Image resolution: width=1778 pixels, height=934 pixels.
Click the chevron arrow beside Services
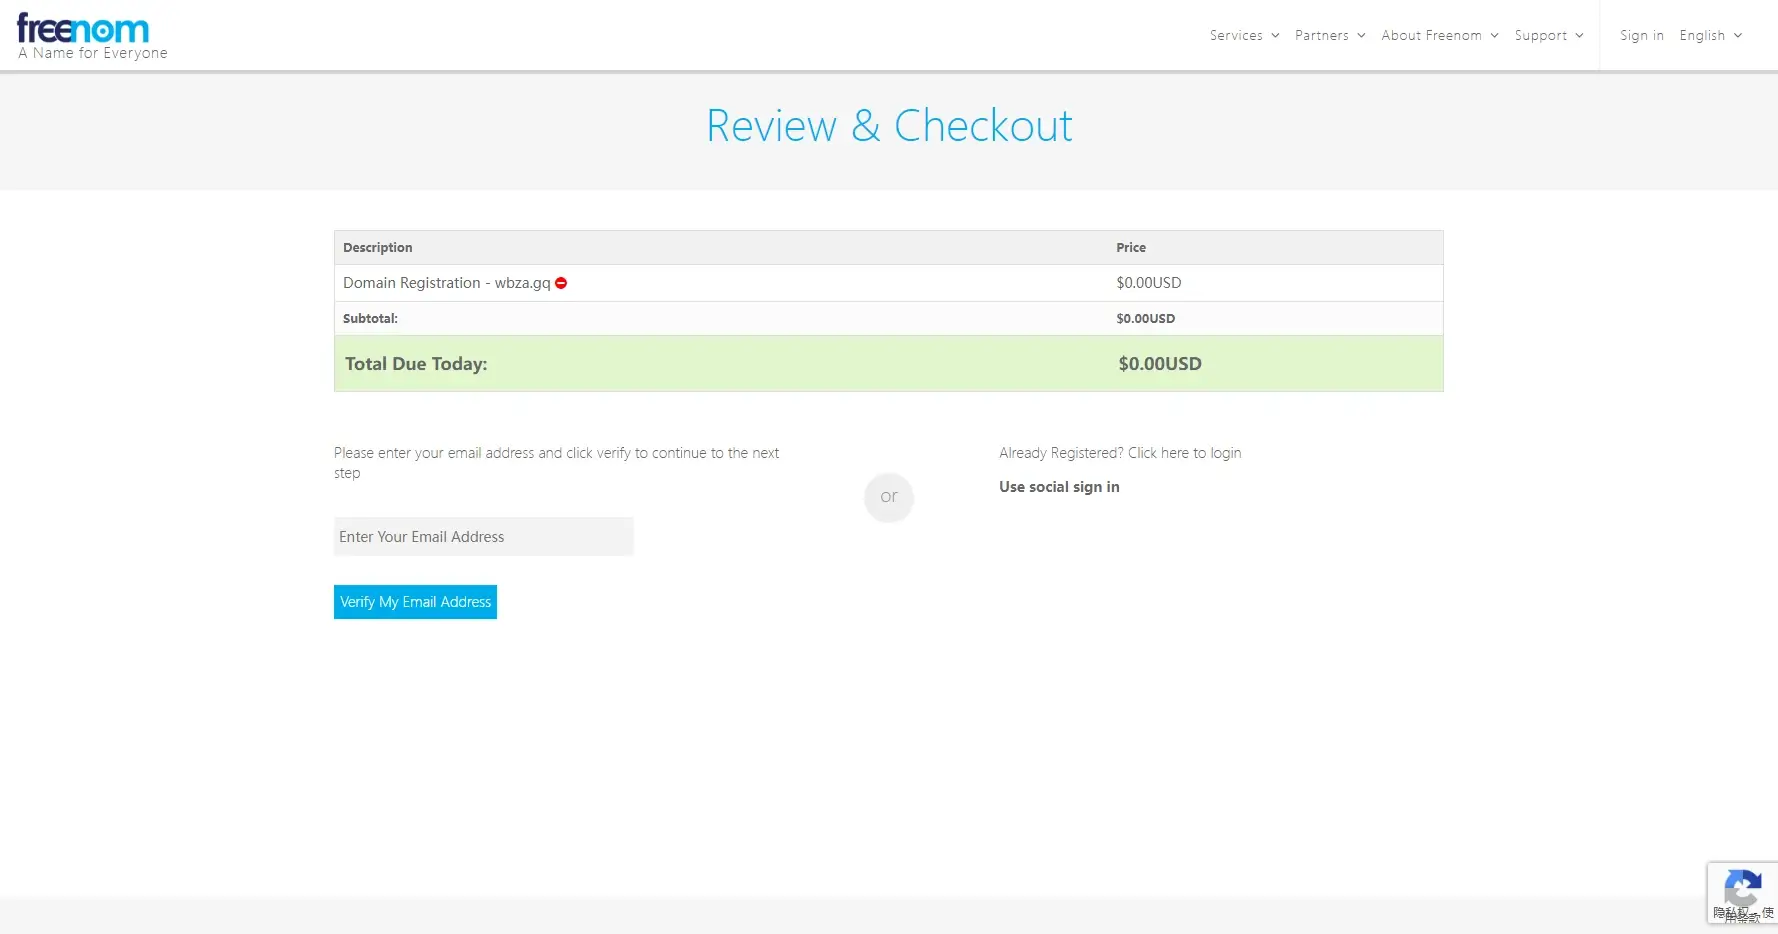(x=1275, y=36)
